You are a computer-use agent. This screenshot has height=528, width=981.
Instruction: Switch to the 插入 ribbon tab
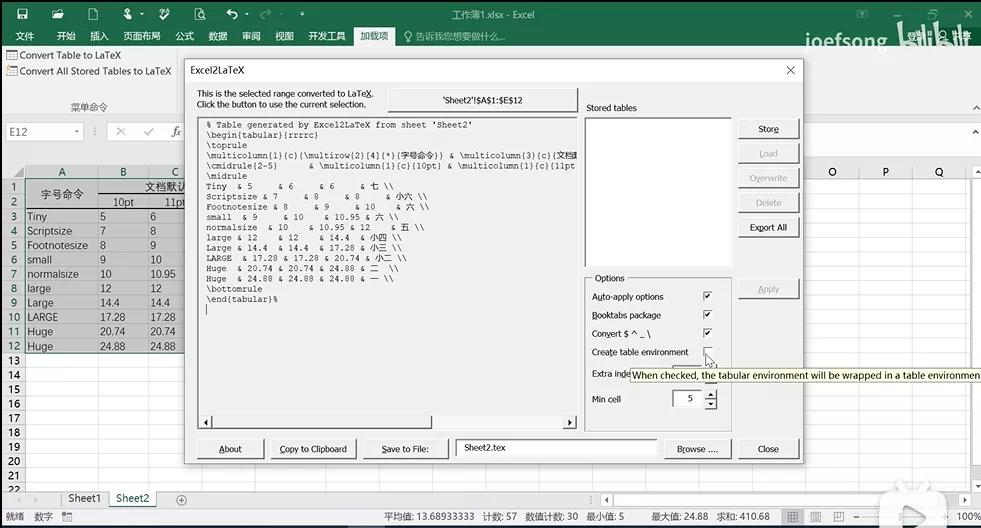tap(99, 36)
